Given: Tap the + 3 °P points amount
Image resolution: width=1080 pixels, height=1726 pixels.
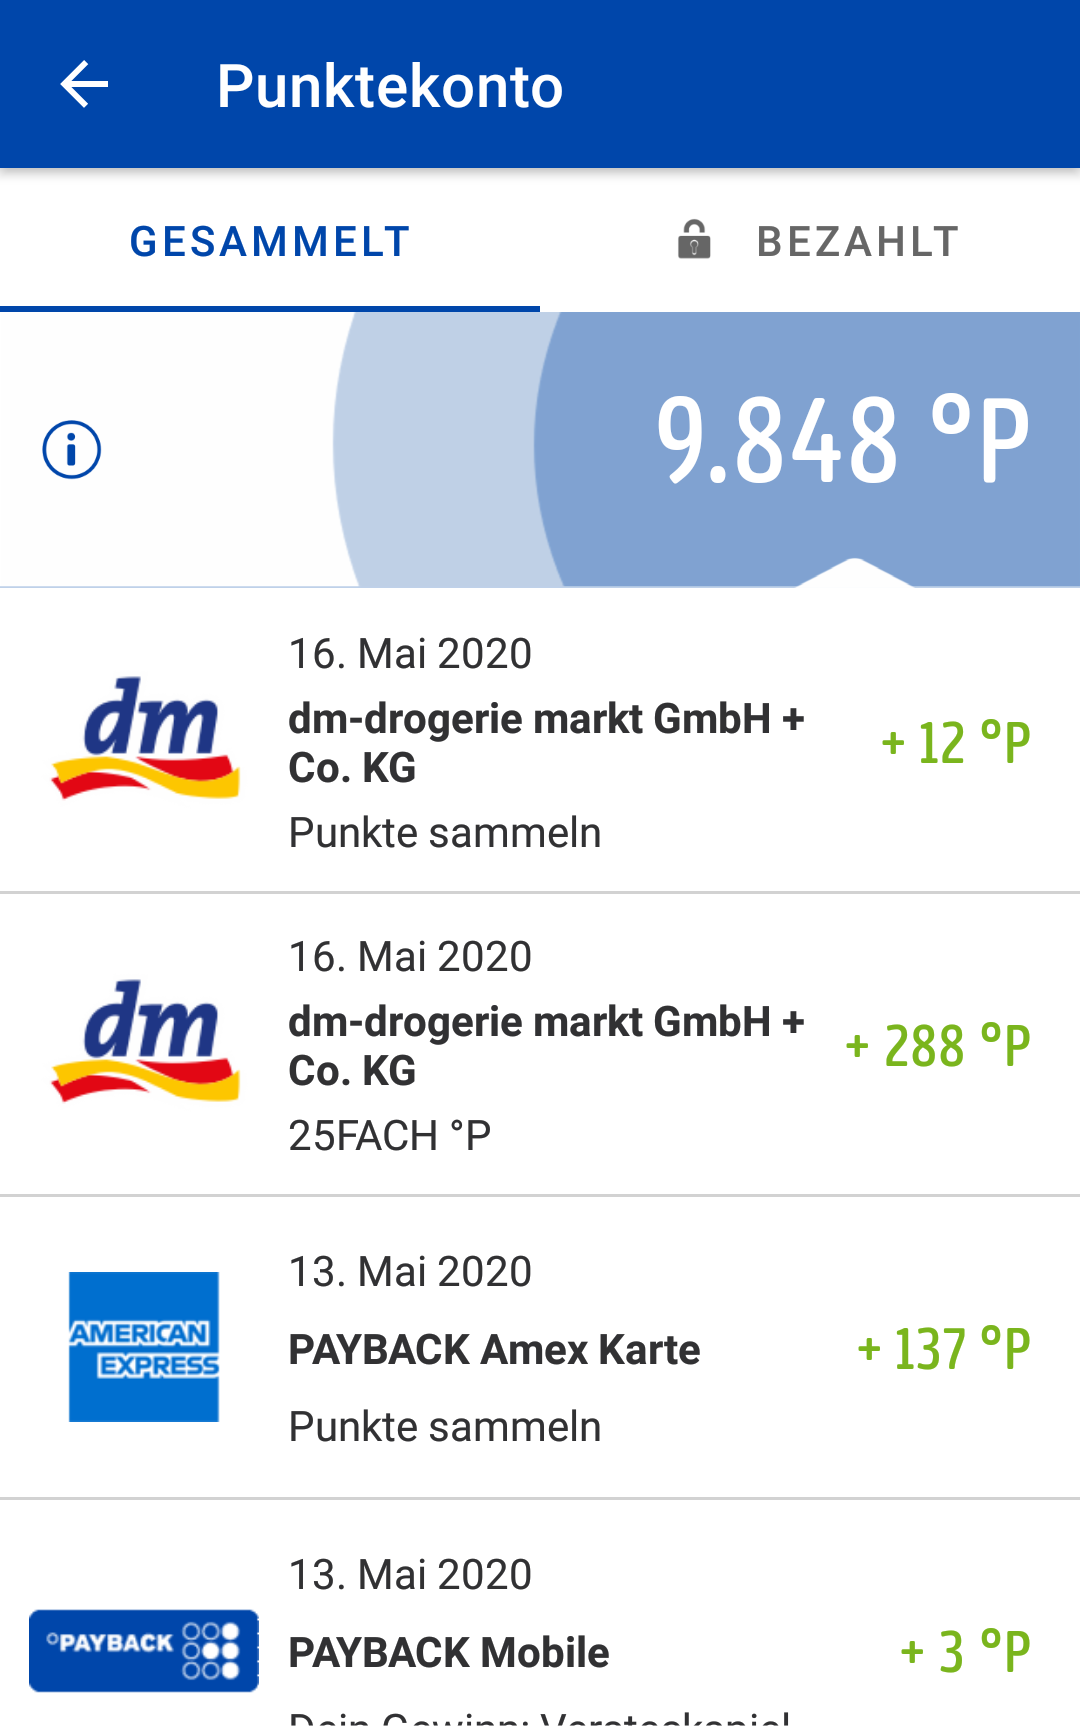Looking at the screenshot, I should (965, 1652).
